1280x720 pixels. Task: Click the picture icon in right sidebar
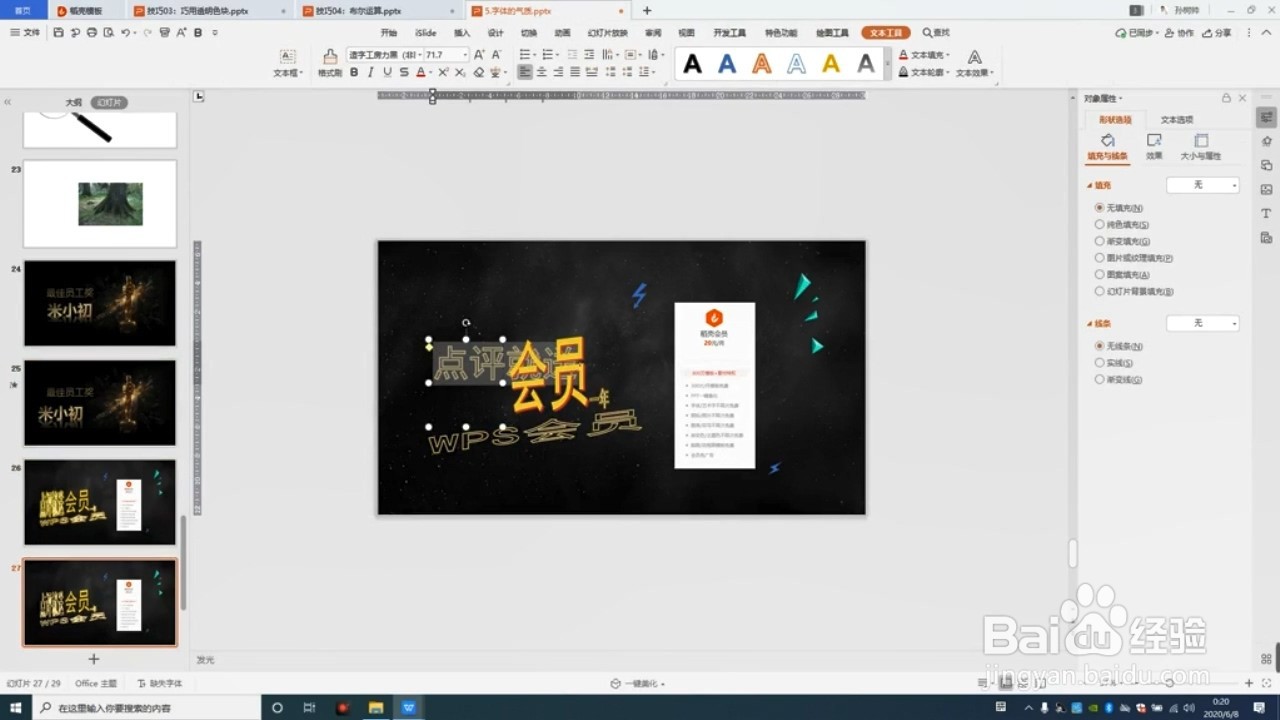[x=1266, y=190]
